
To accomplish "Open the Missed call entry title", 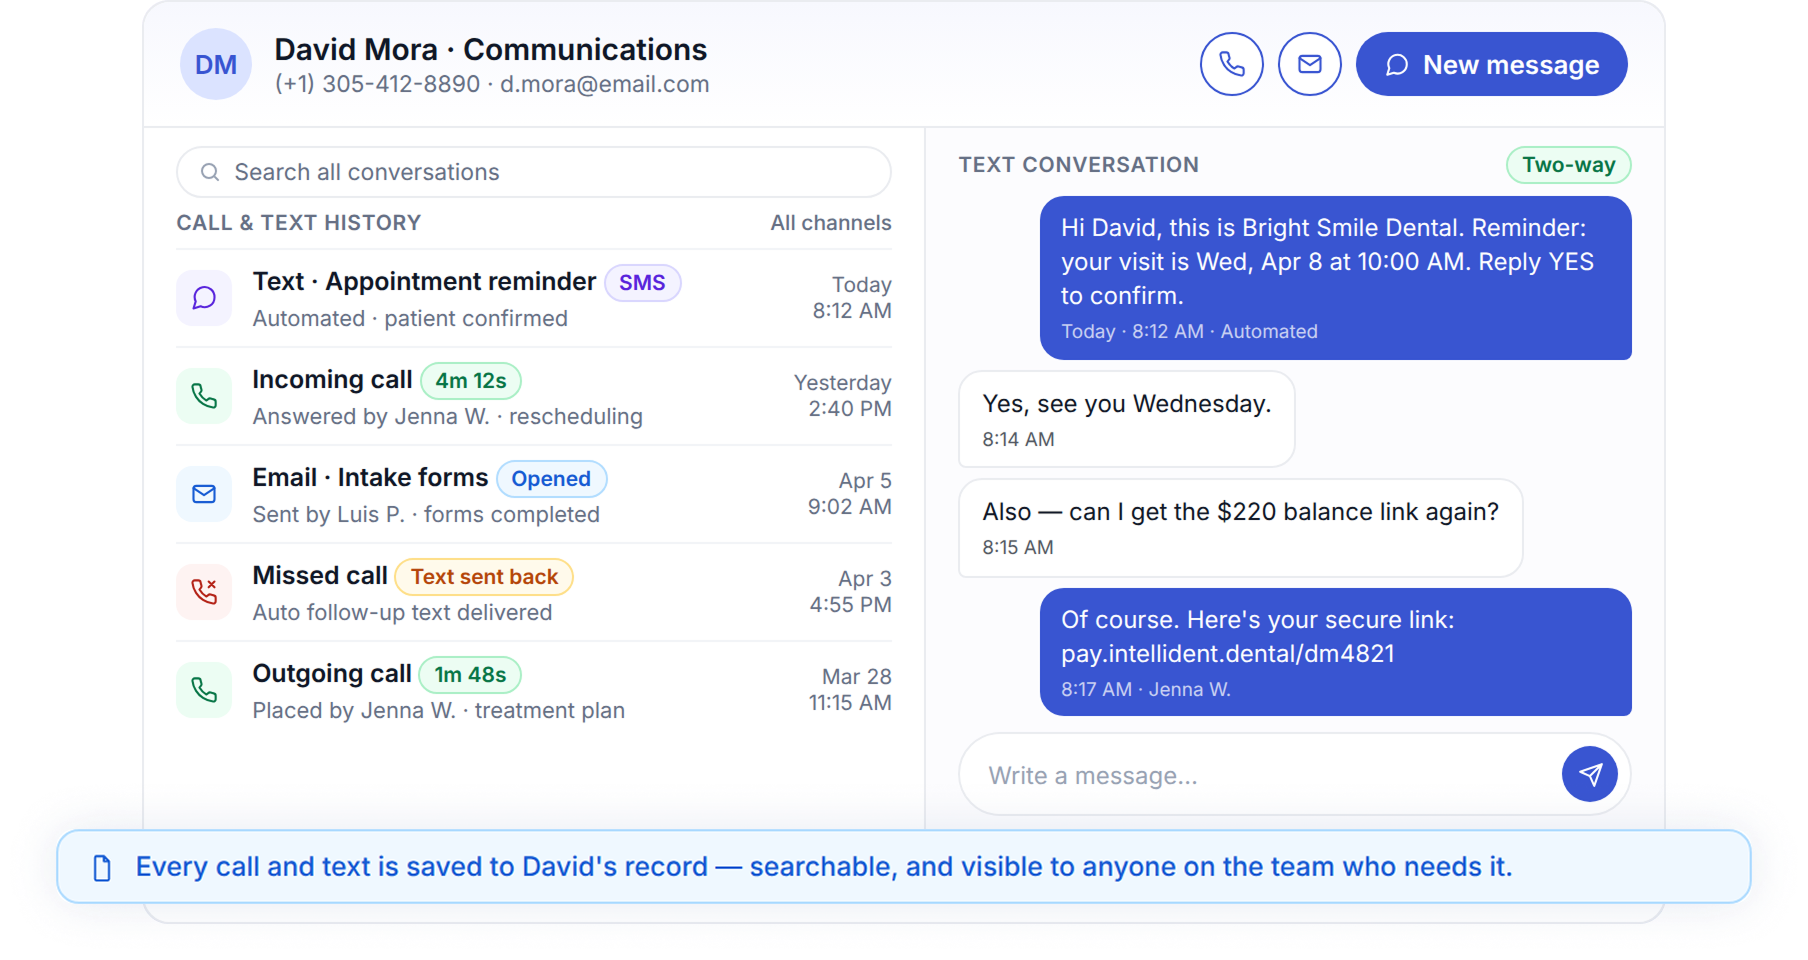I will [x=320, y=576].
